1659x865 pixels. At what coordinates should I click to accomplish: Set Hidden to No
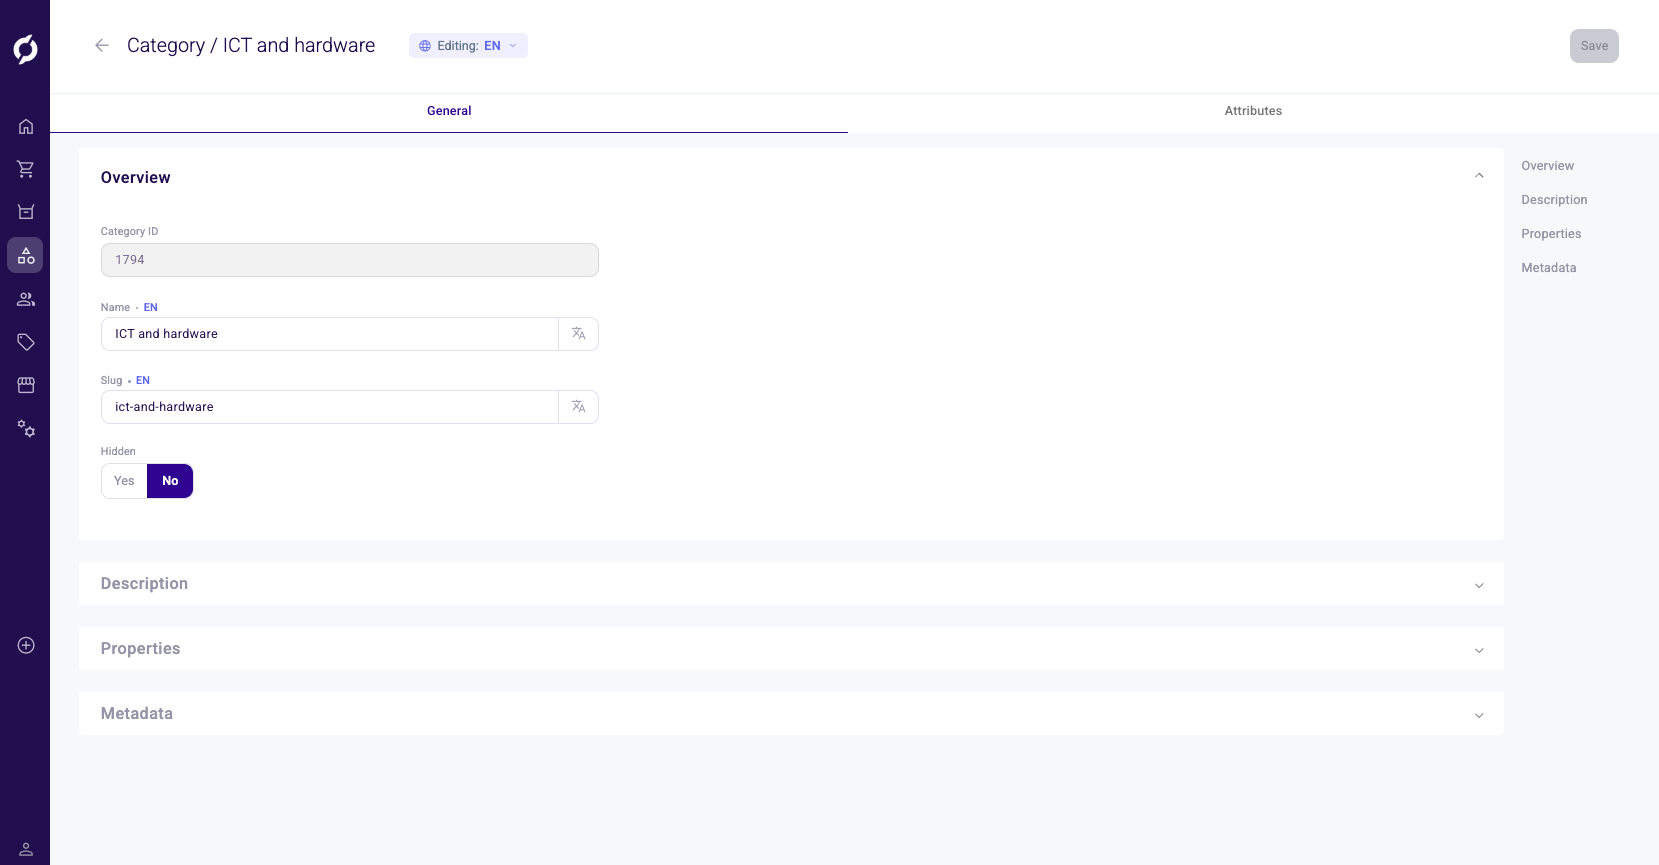170,481
